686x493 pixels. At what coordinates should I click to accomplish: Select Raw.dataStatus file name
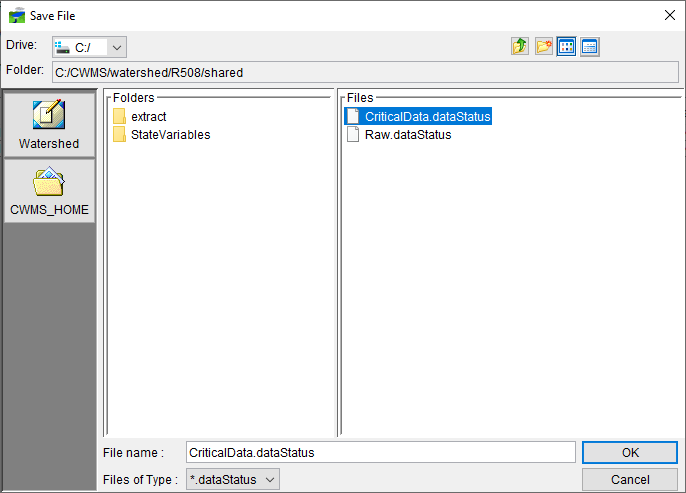[x=408, y=135]
